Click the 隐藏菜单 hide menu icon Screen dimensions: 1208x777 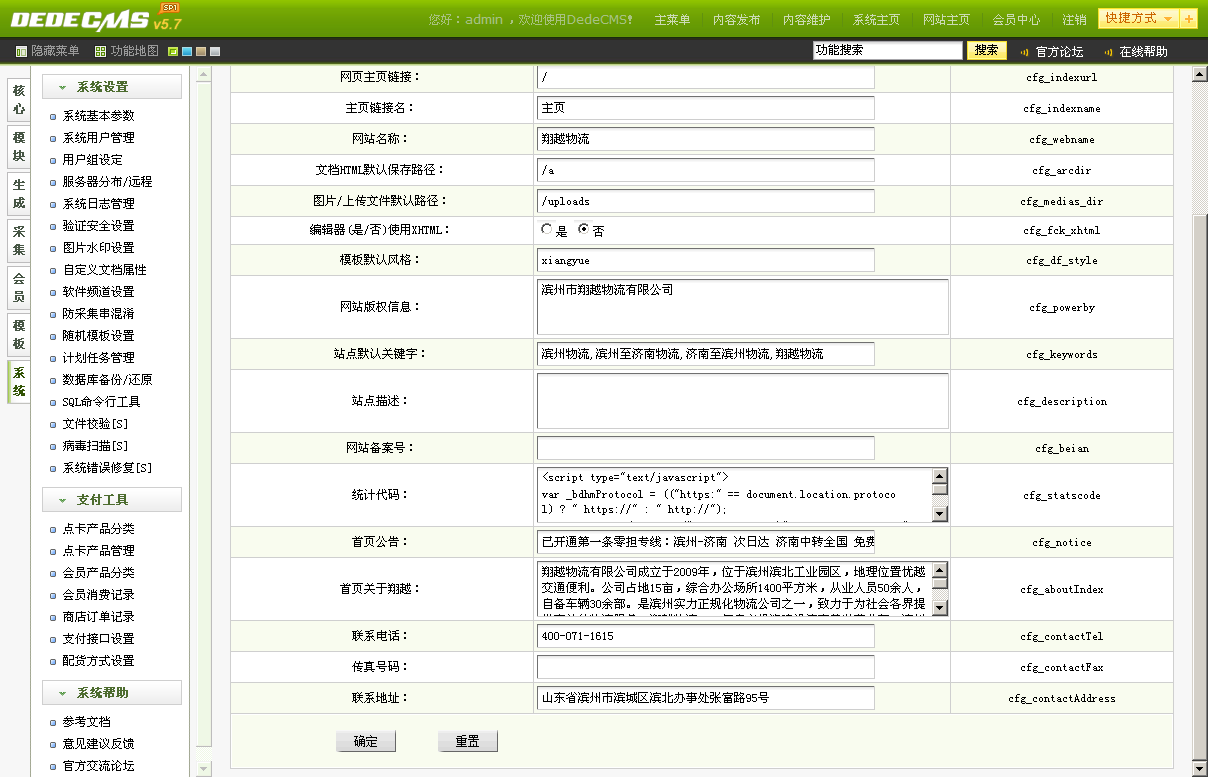22,51
